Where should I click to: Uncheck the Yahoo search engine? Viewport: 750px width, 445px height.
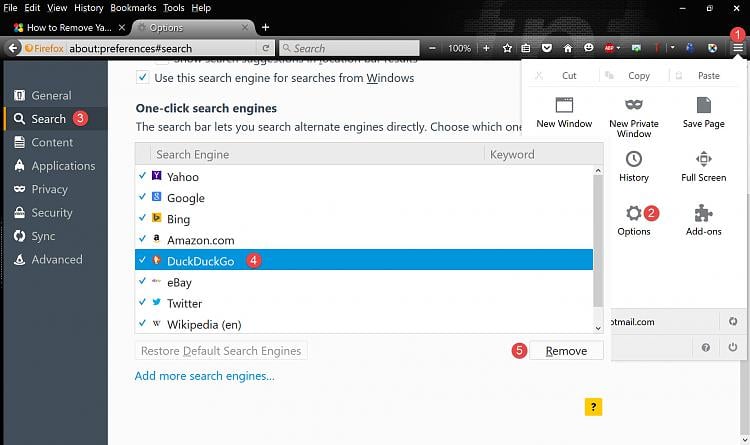pyautogui.click(x=142, y=176)
